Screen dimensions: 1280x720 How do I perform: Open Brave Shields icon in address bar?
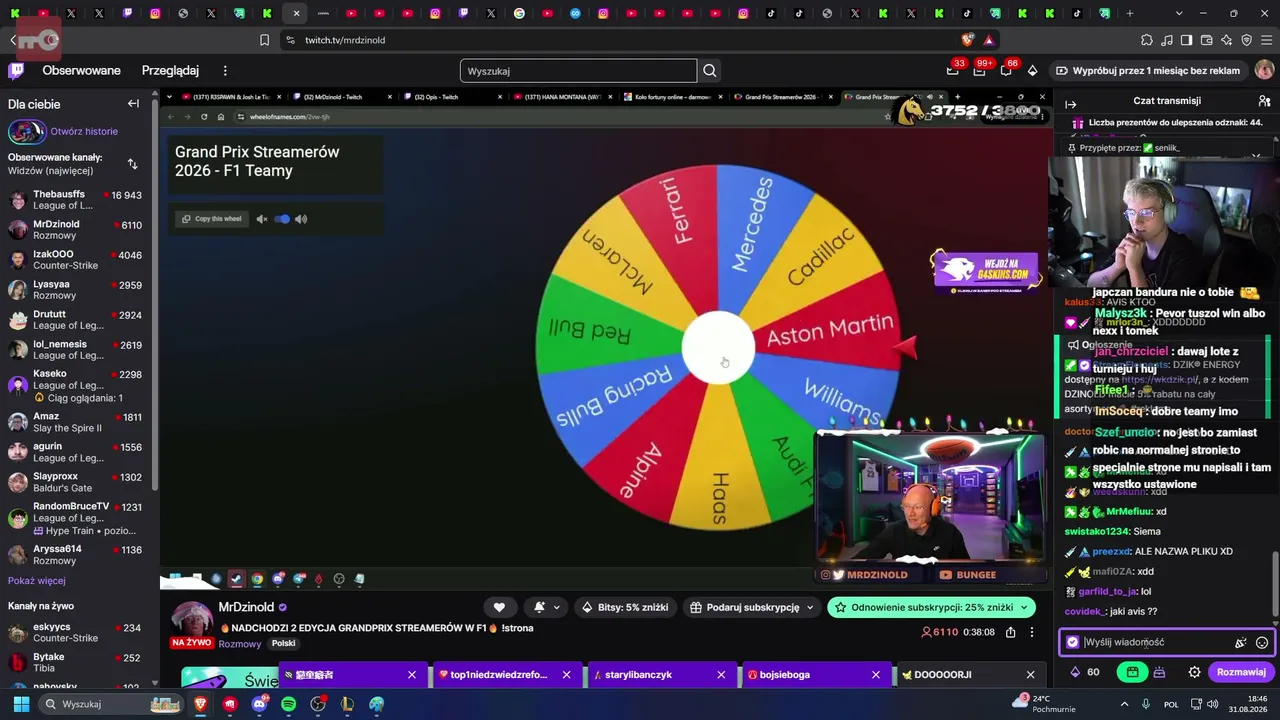967,40
